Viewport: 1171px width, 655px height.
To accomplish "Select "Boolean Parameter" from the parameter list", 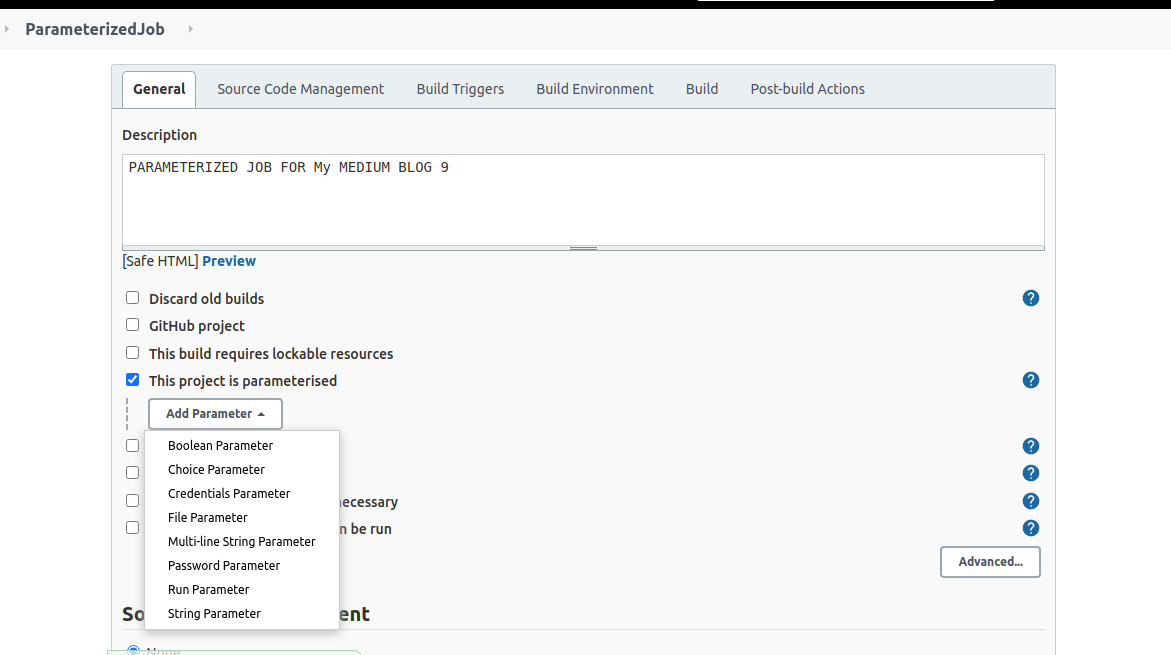I will tap(220, 445).
